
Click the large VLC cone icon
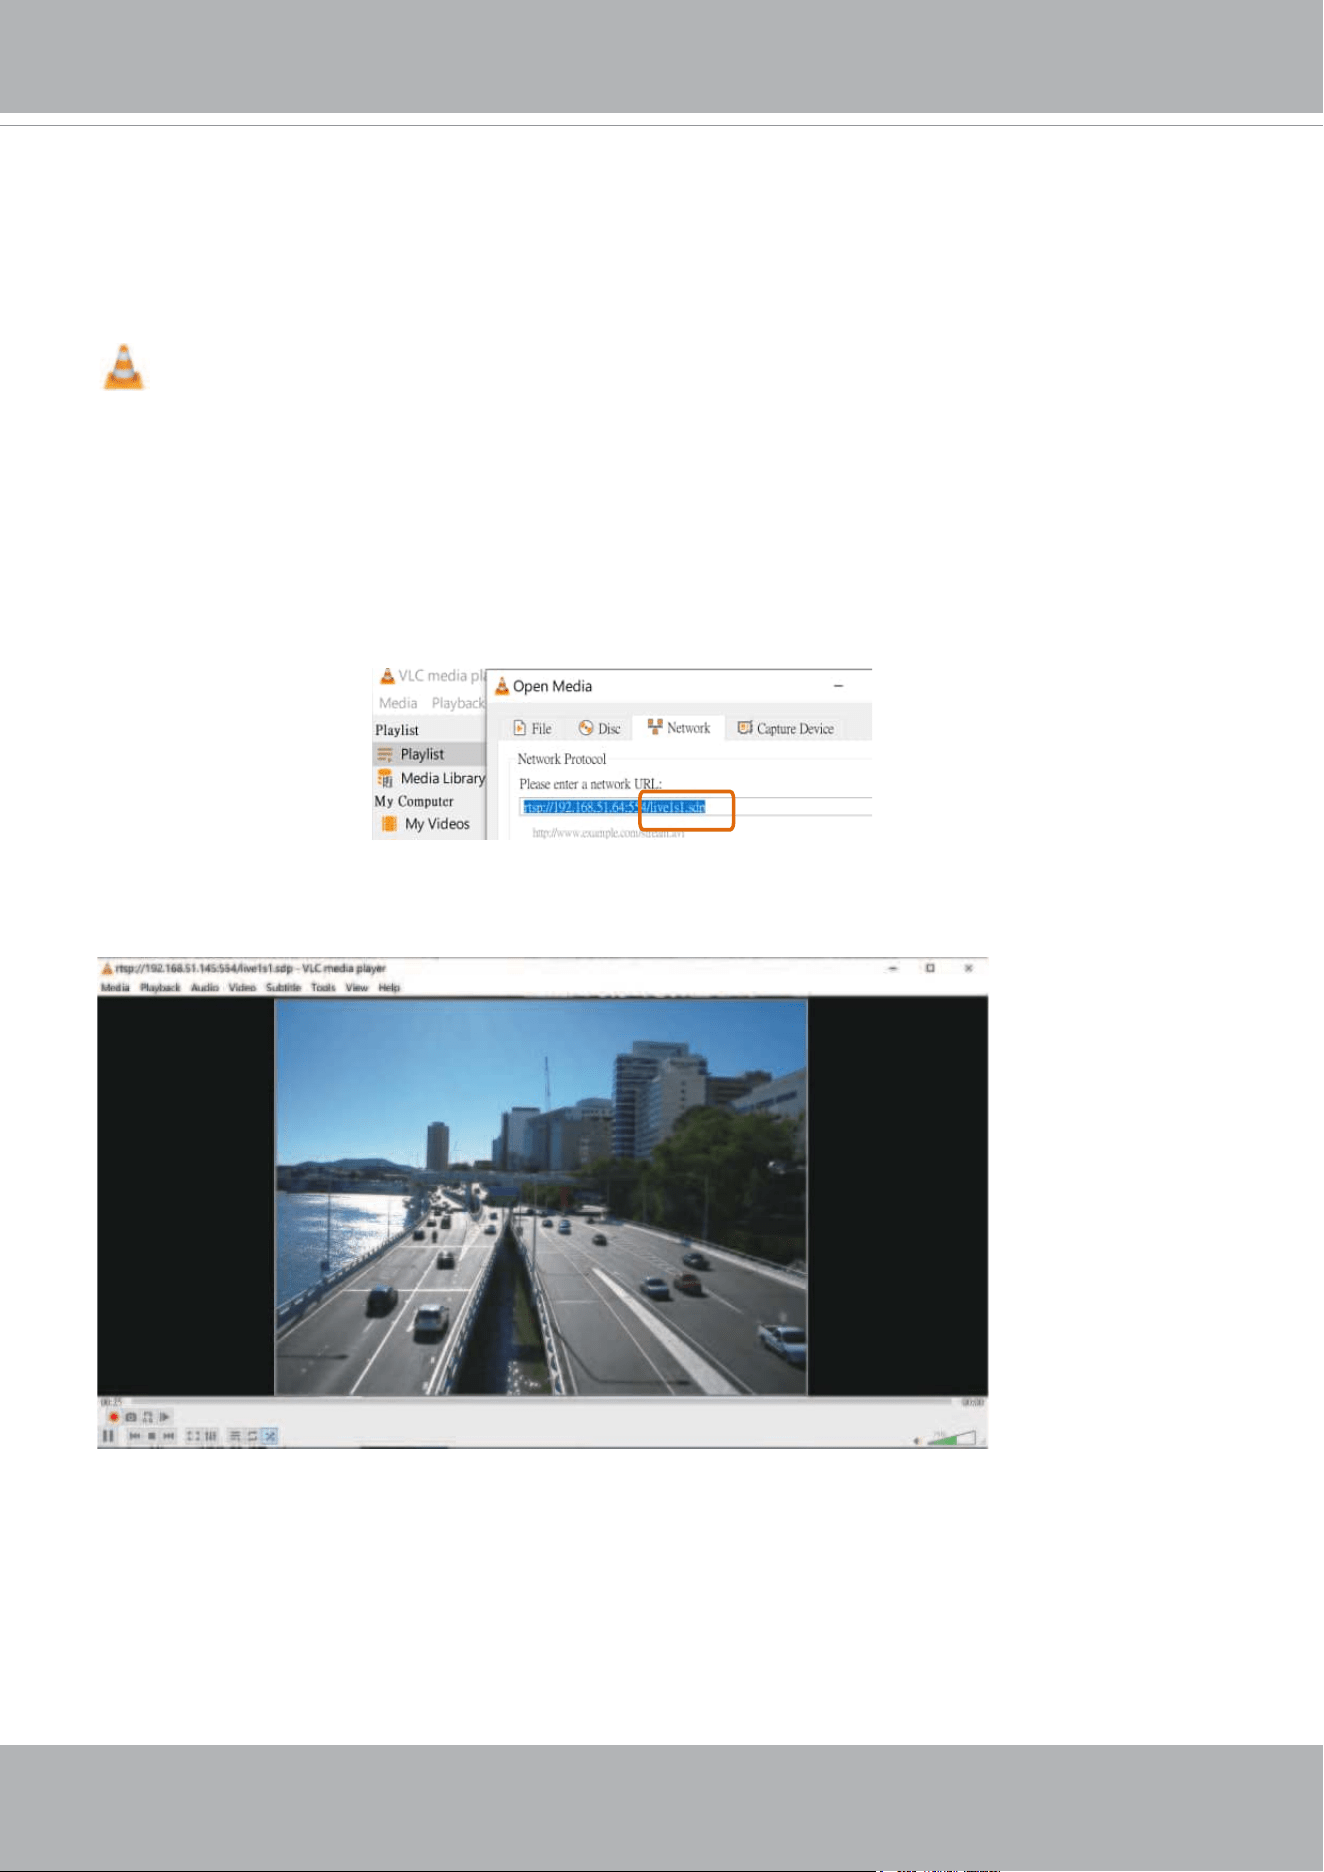124,367
